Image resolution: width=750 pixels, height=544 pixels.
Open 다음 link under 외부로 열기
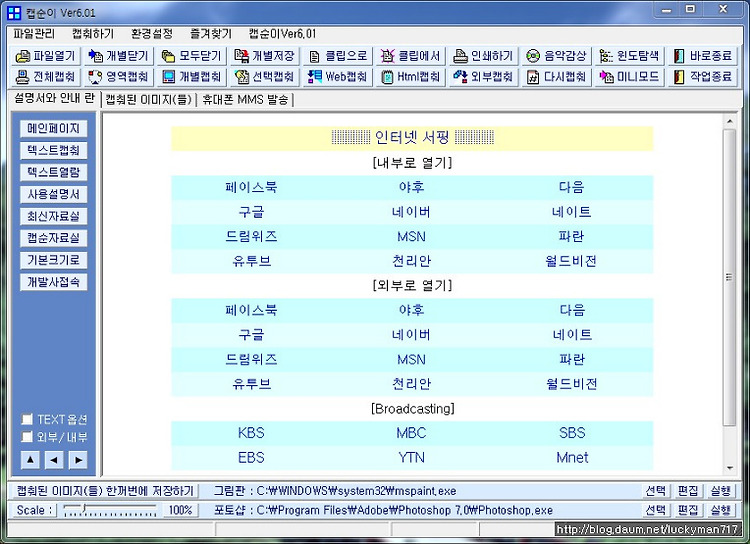tap(572, 310)
